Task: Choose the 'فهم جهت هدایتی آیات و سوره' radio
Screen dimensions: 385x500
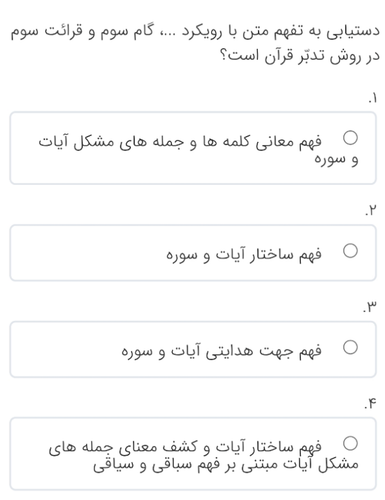Action: pyautogui.click(x=350, y=347)
